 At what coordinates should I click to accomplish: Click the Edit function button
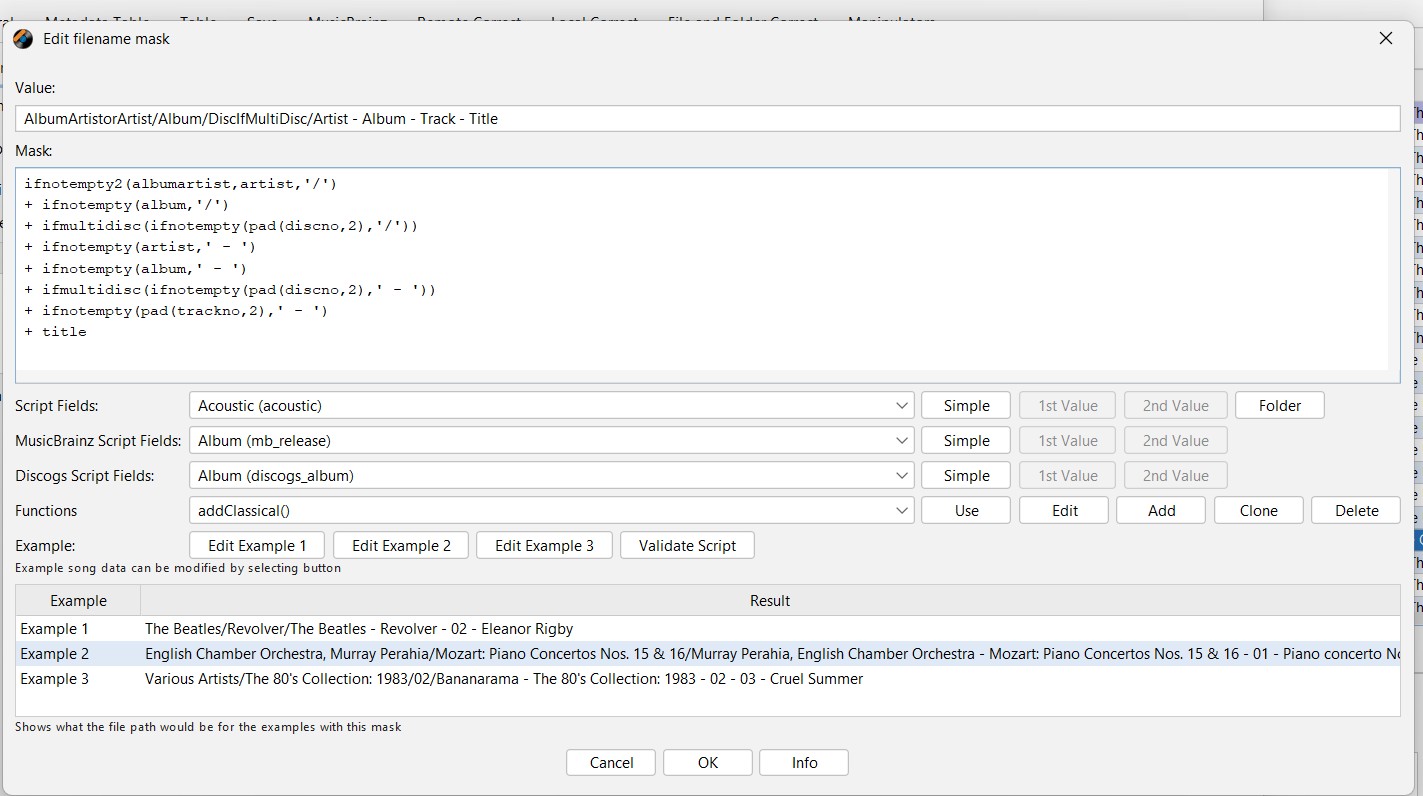(1064, 510)
